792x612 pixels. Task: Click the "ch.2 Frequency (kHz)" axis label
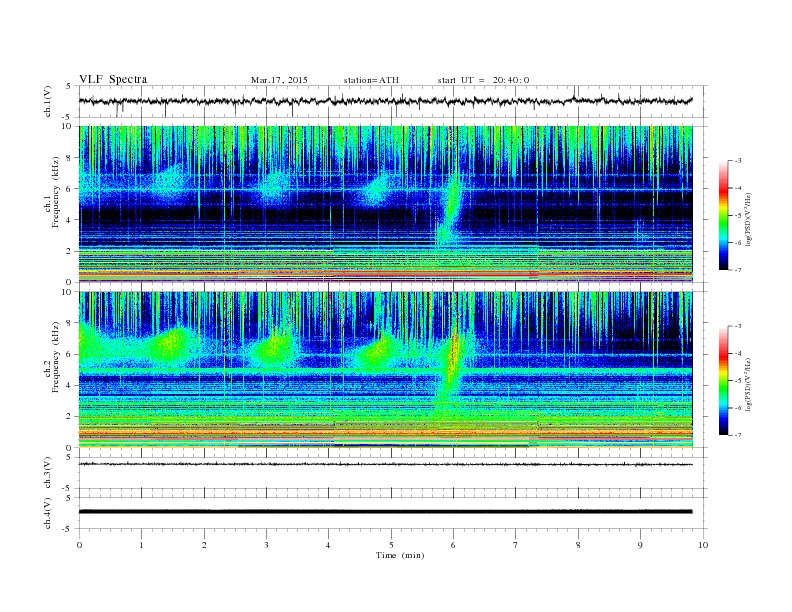pyautogui.click(x=51, y=357)
